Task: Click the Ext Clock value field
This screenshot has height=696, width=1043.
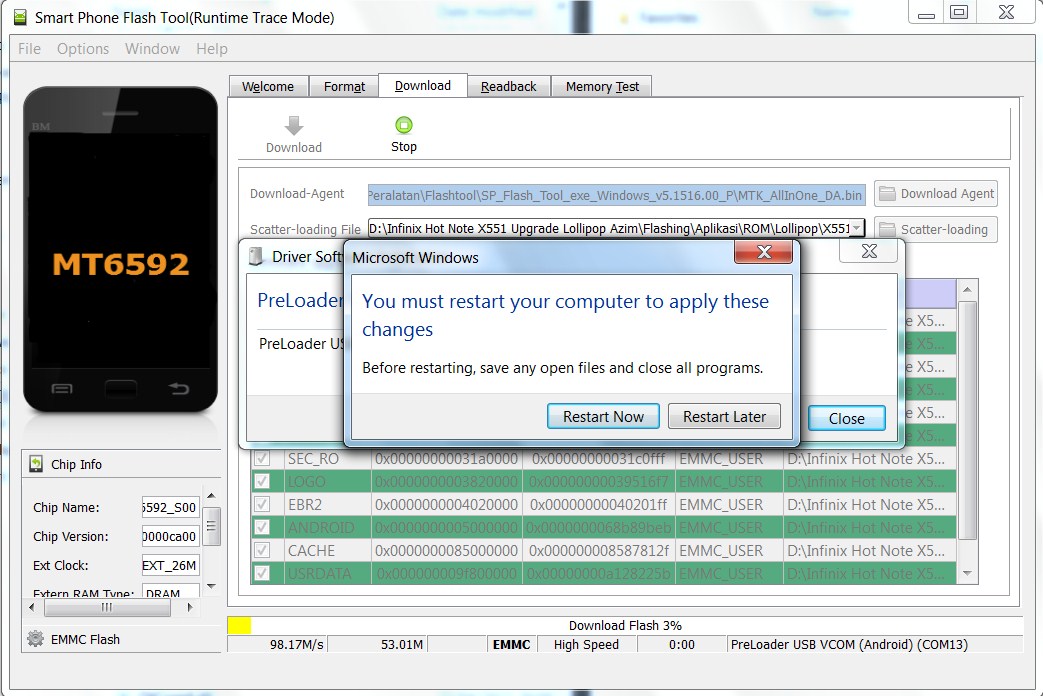Action: (170, 566)
